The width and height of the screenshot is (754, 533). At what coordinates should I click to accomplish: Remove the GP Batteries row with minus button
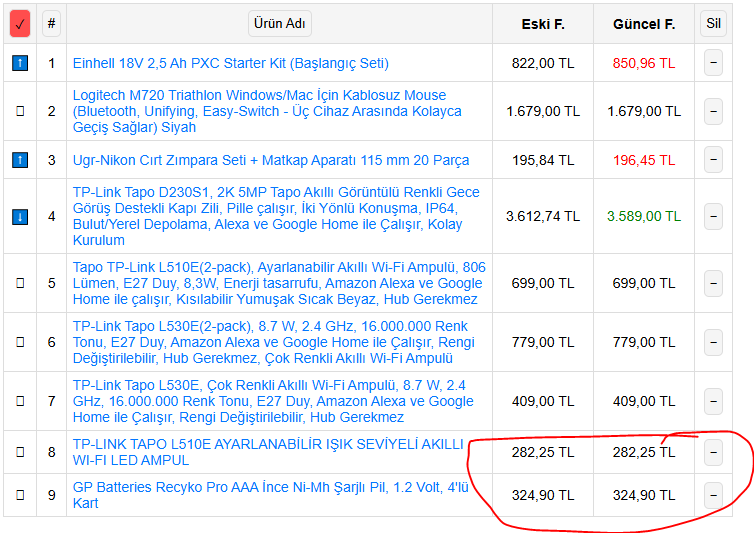pyautogui.click(x=713, y=495)
